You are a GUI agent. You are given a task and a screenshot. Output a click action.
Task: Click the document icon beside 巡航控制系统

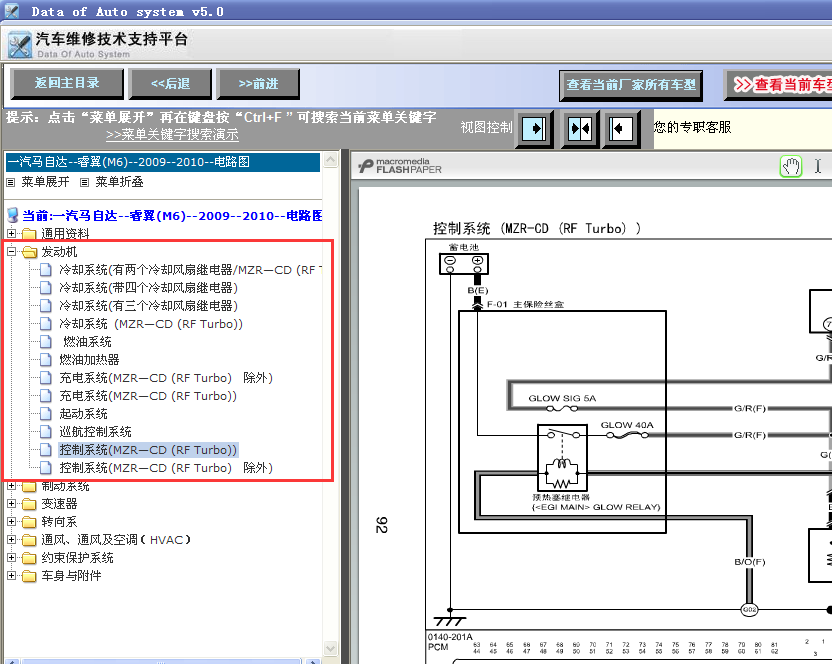click(46, 432)
